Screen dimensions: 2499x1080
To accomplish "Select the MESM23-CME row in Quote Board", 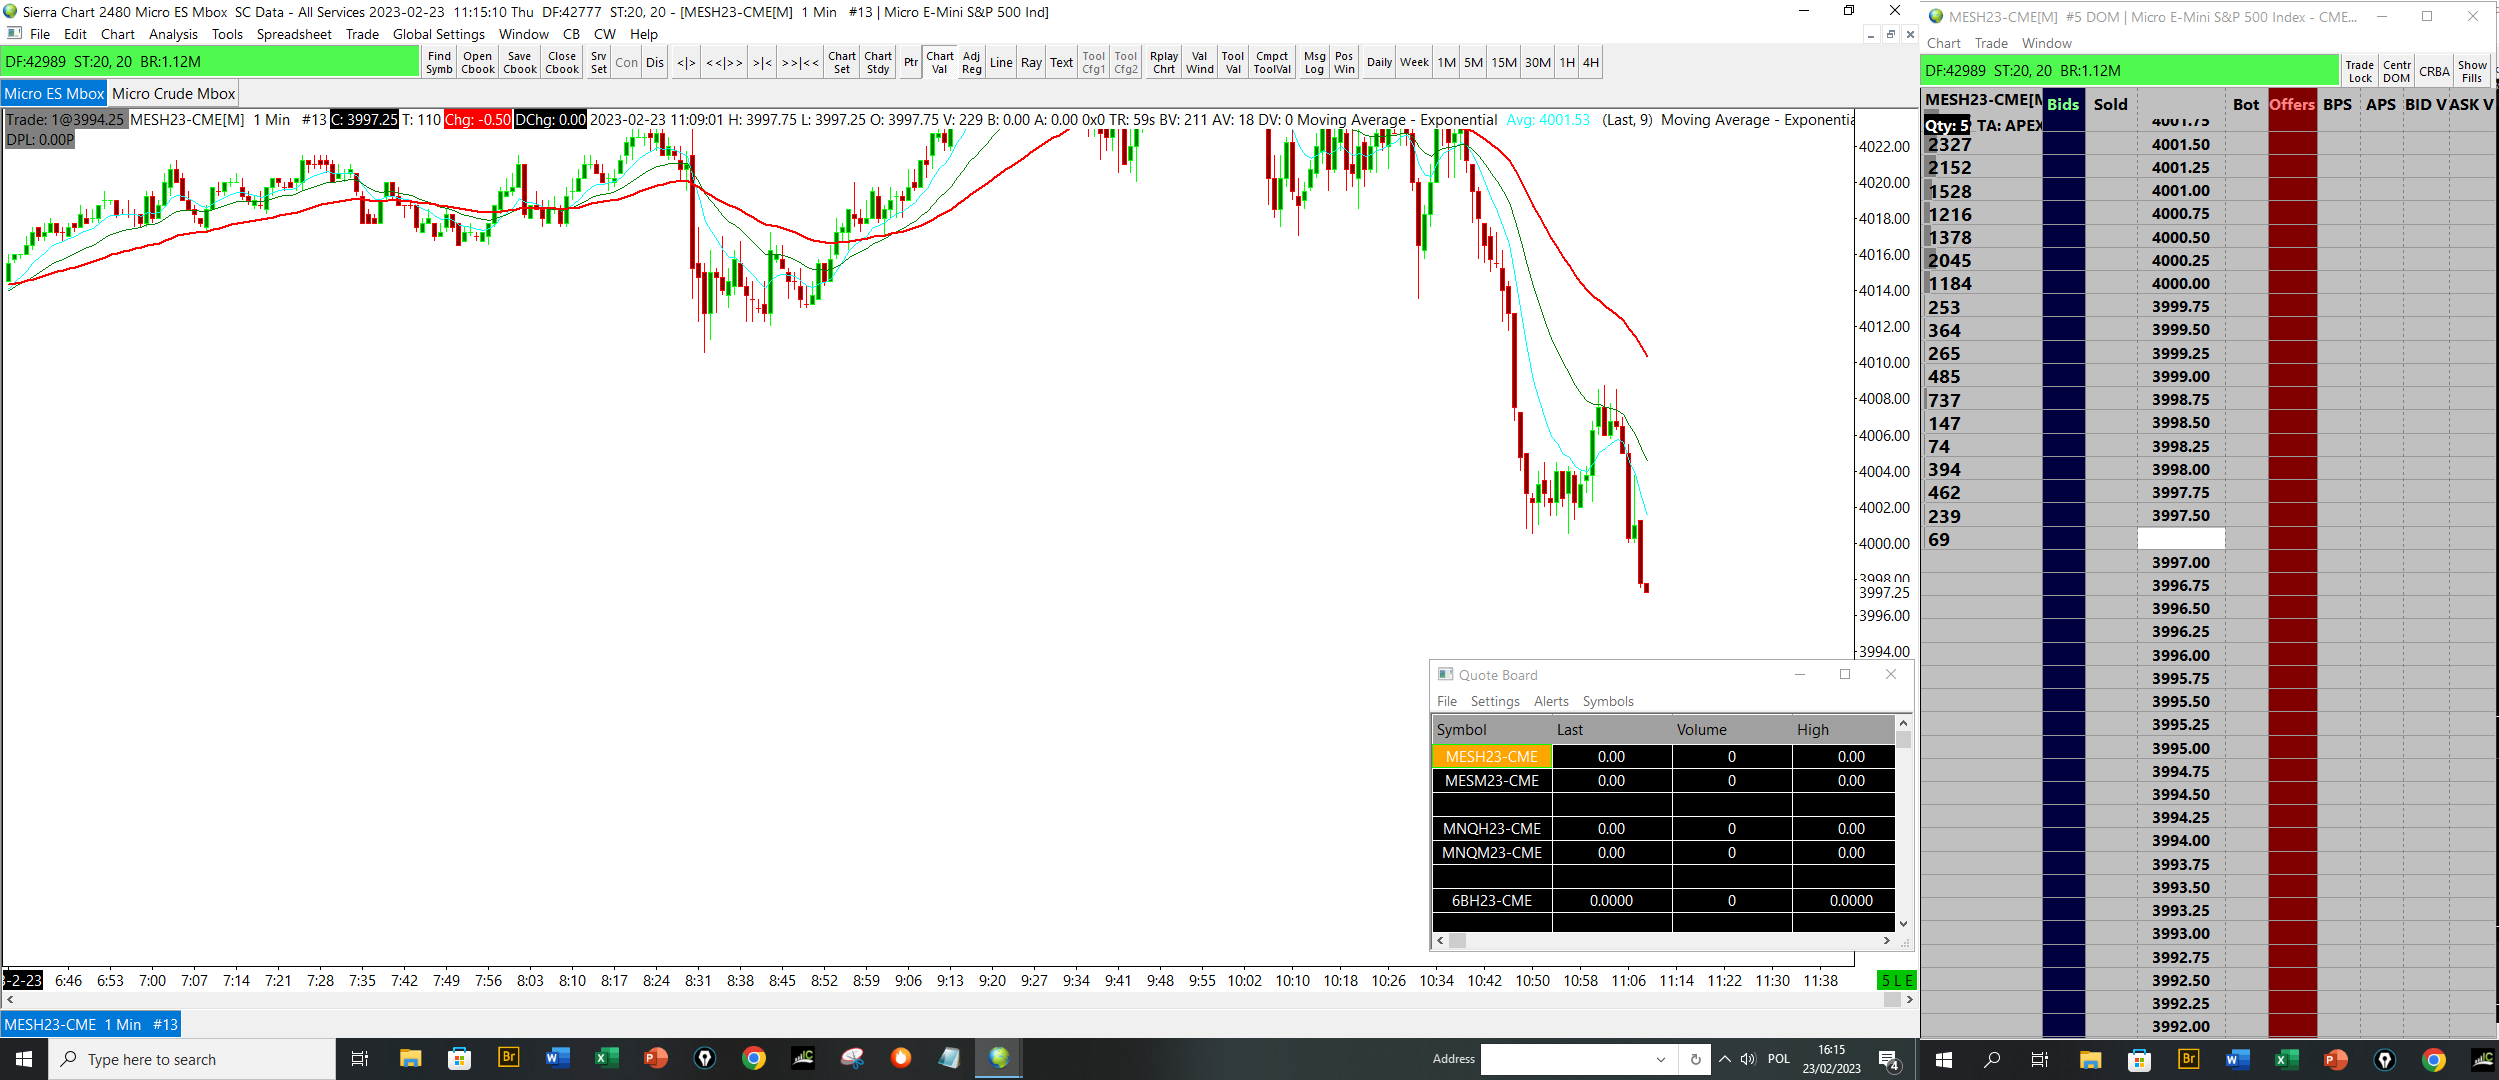I will coord(1491,781).
